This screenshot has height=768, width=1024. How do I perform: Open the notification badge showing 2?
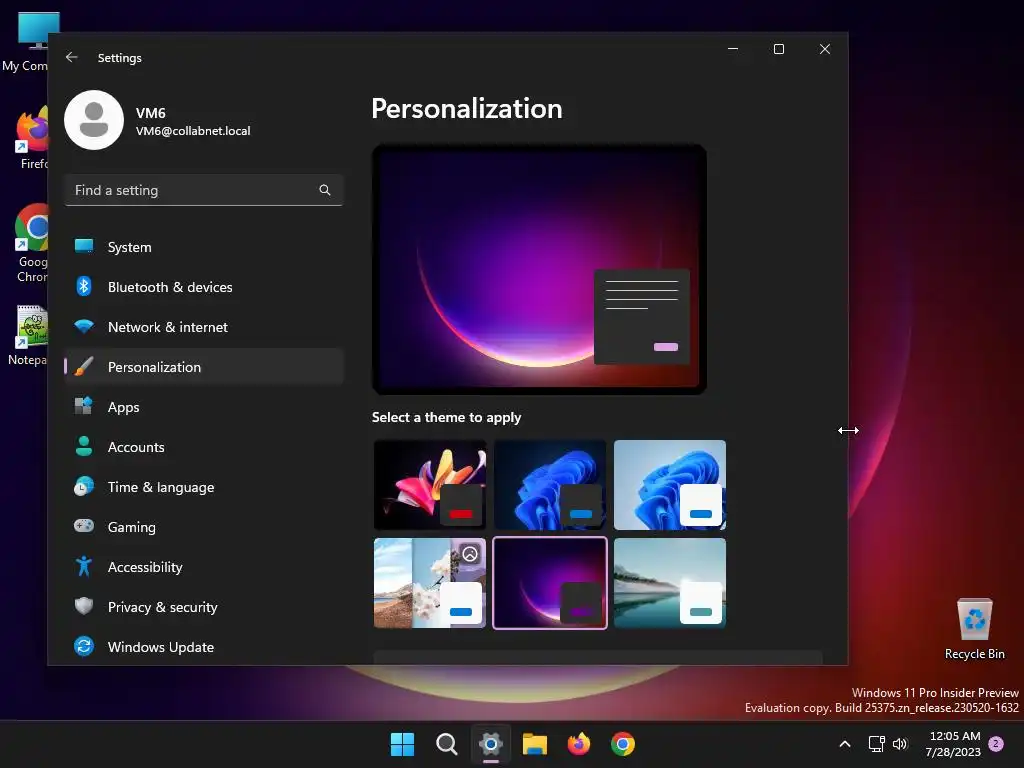pyautogui.click(x=996, y=744)
